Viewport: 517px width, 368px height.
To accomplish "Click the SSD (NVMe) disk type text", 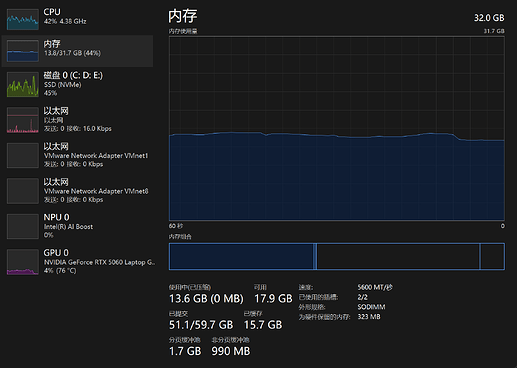I will point(63,85).
